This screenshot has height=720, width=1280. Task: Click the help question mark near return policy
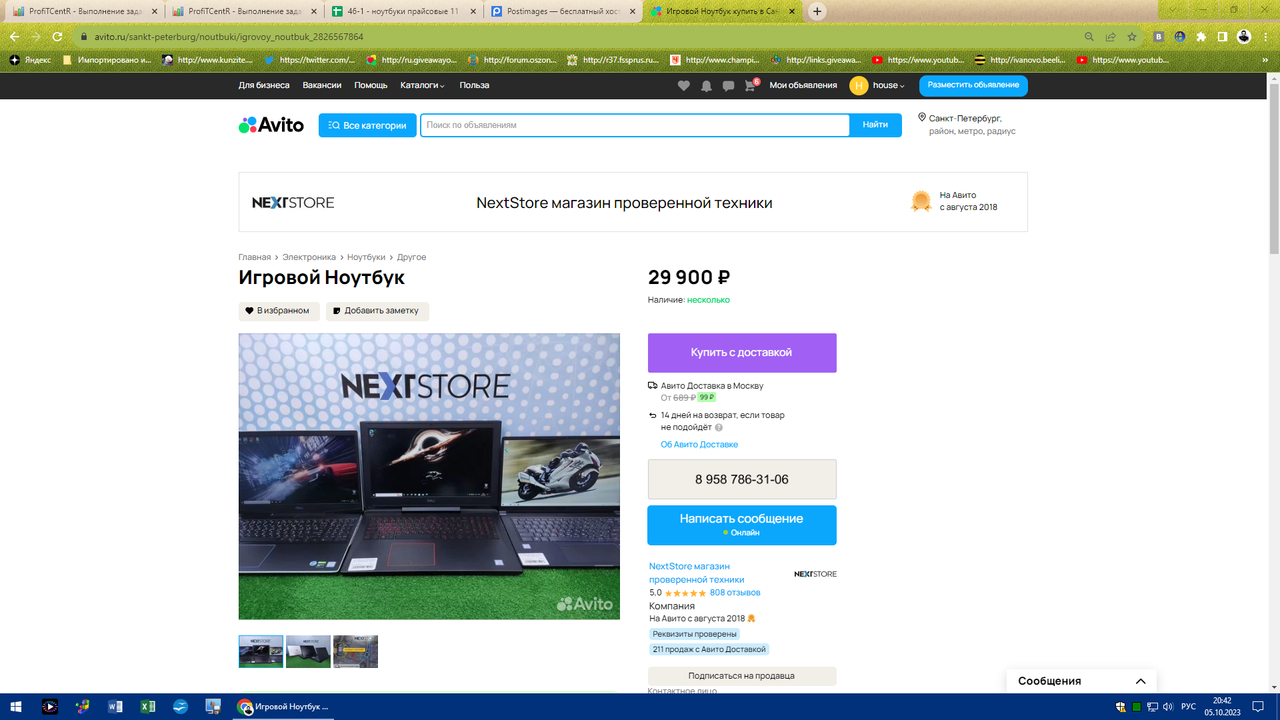(x=719, y=428)
